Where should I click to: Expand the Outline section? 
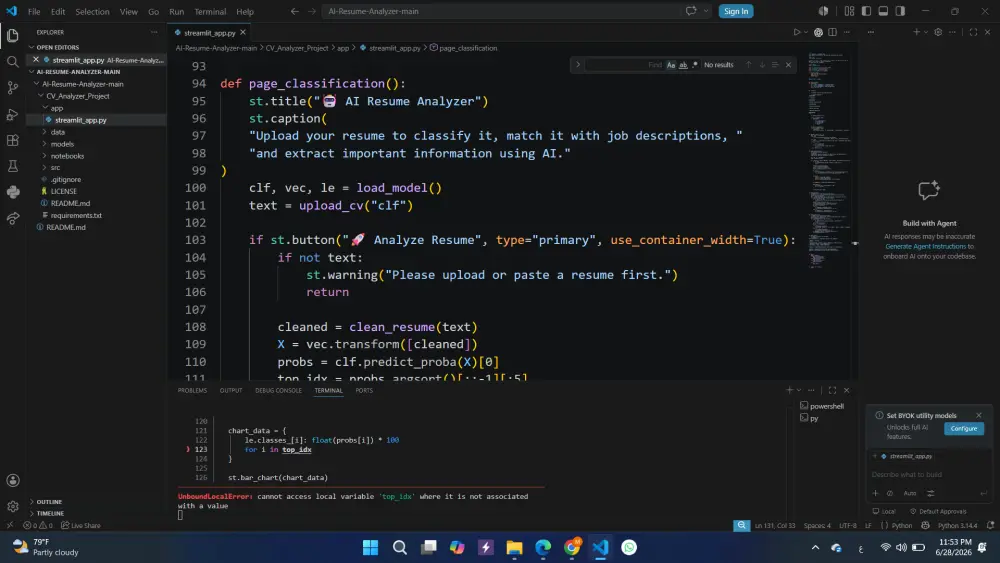pos(48,502)
